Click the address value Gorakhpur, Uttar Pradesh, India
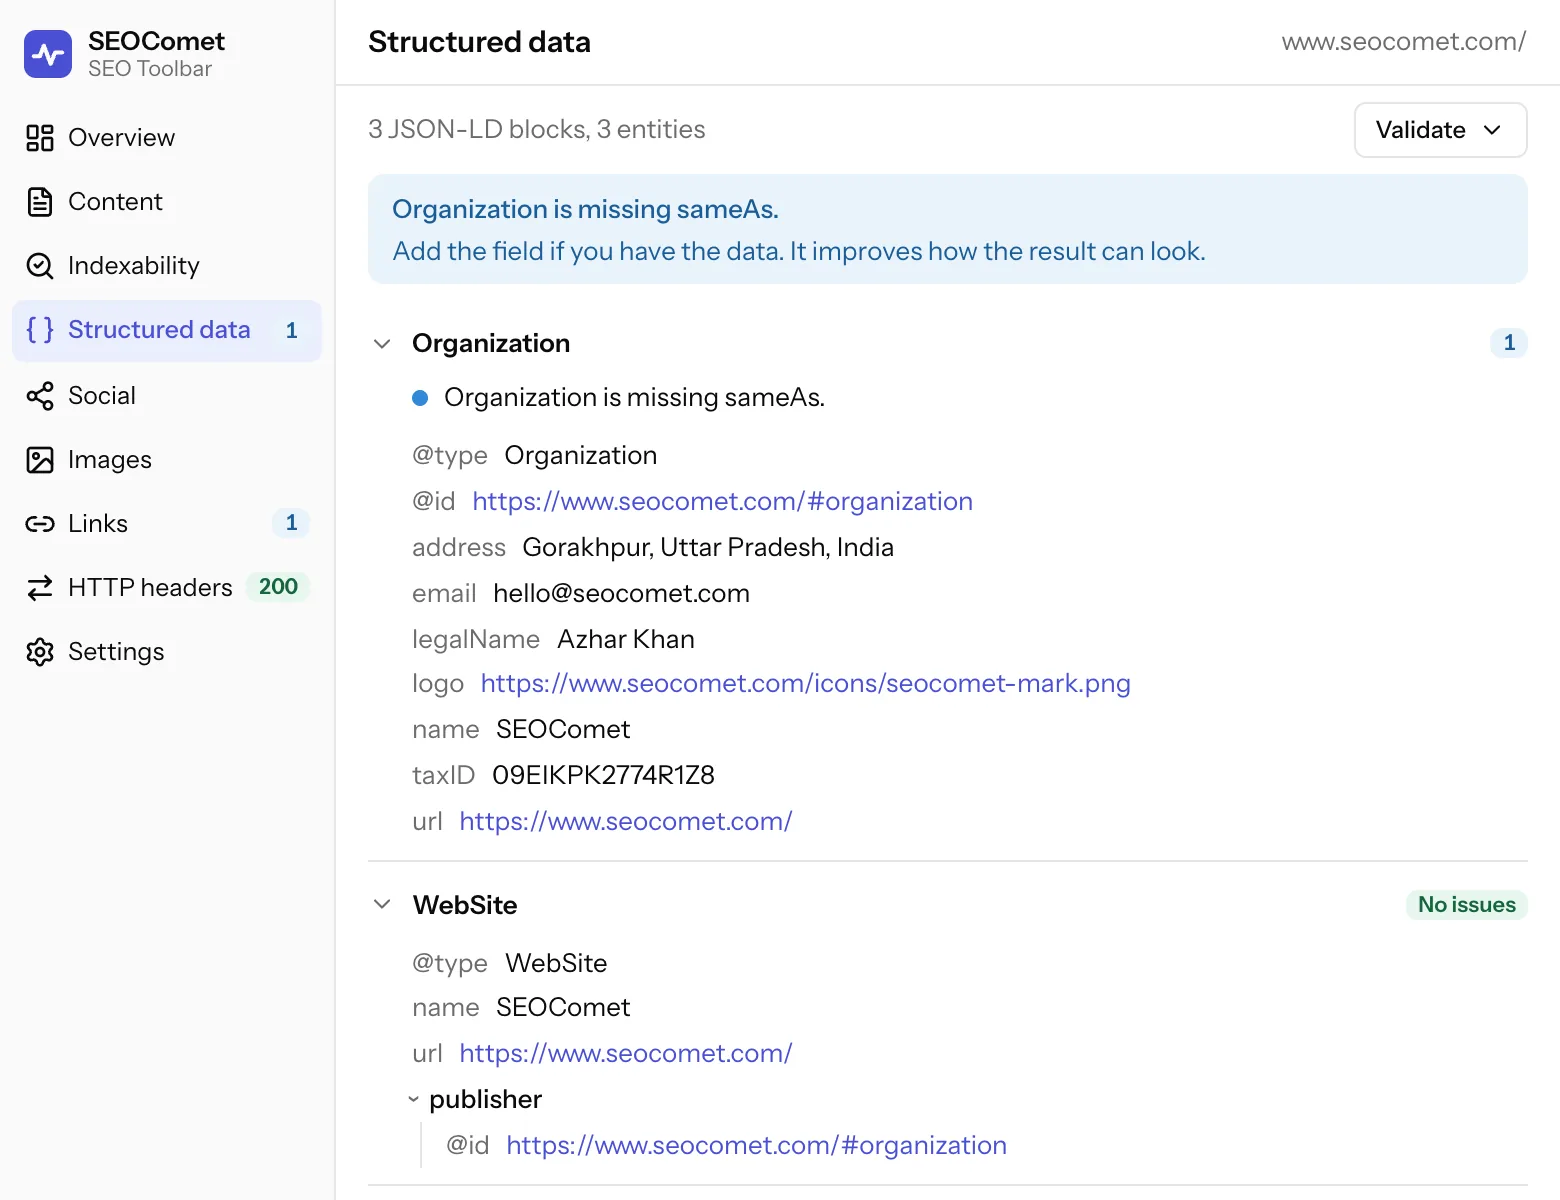 708,548
